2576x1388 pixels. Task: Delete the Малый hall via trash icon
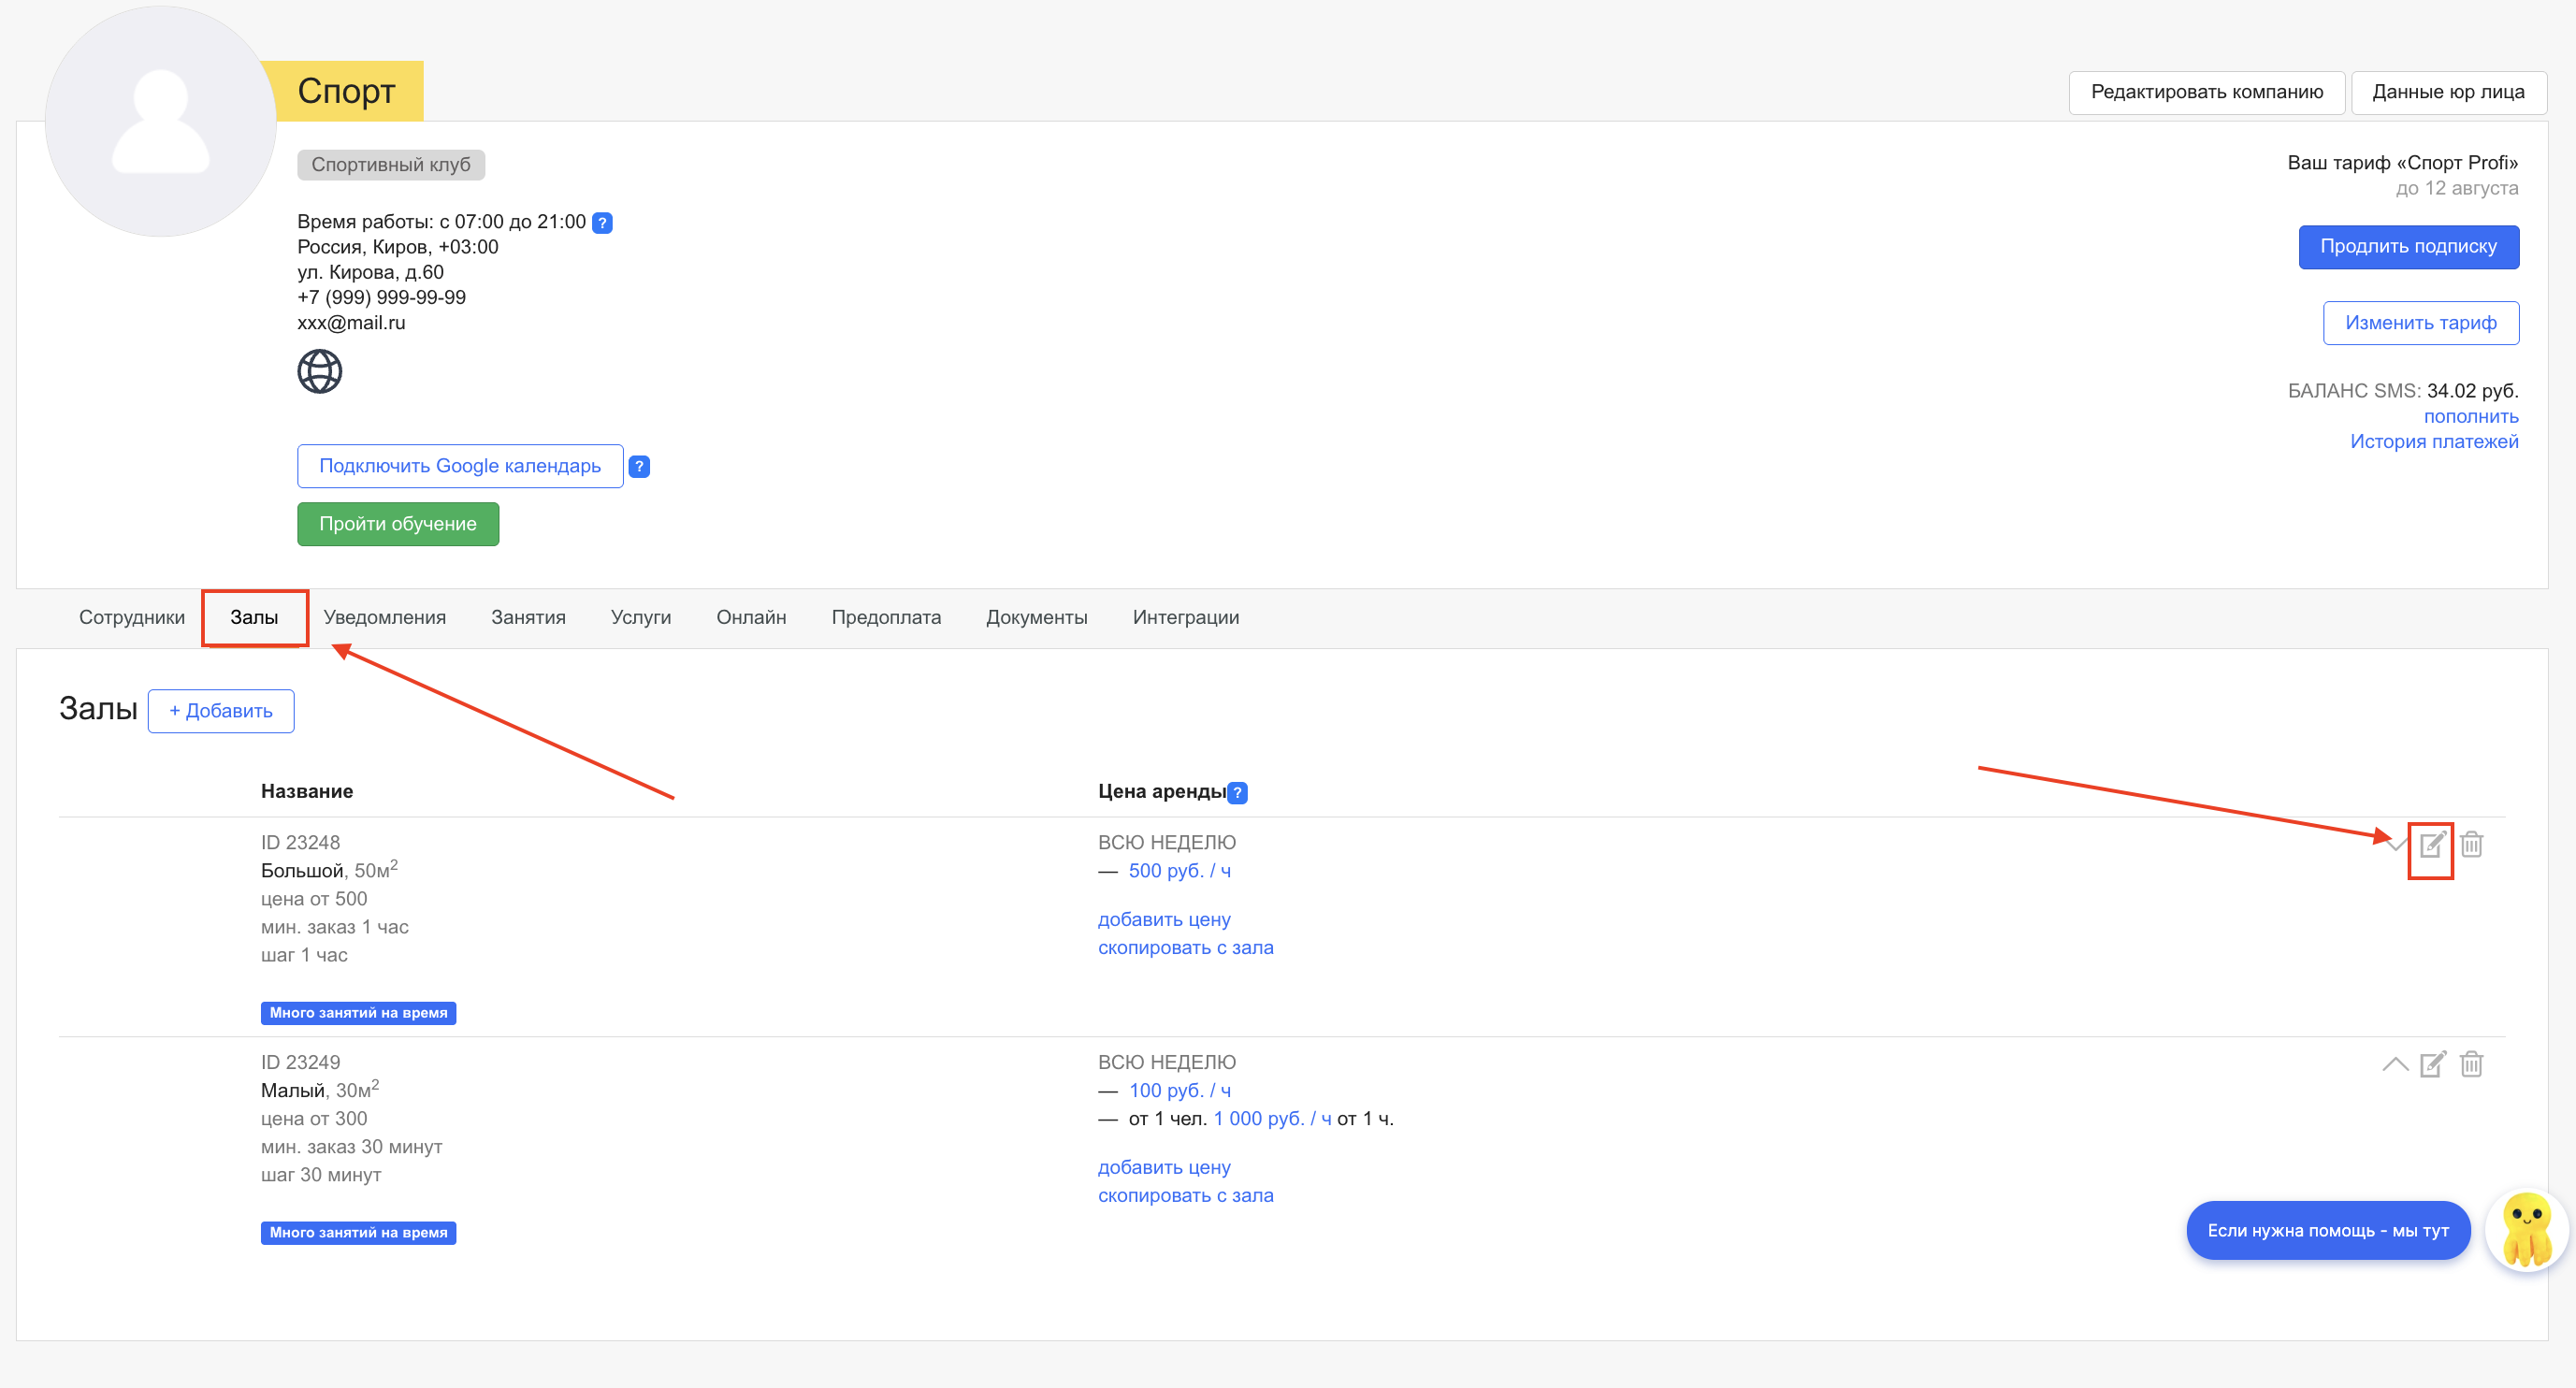click(2471, 1064)
